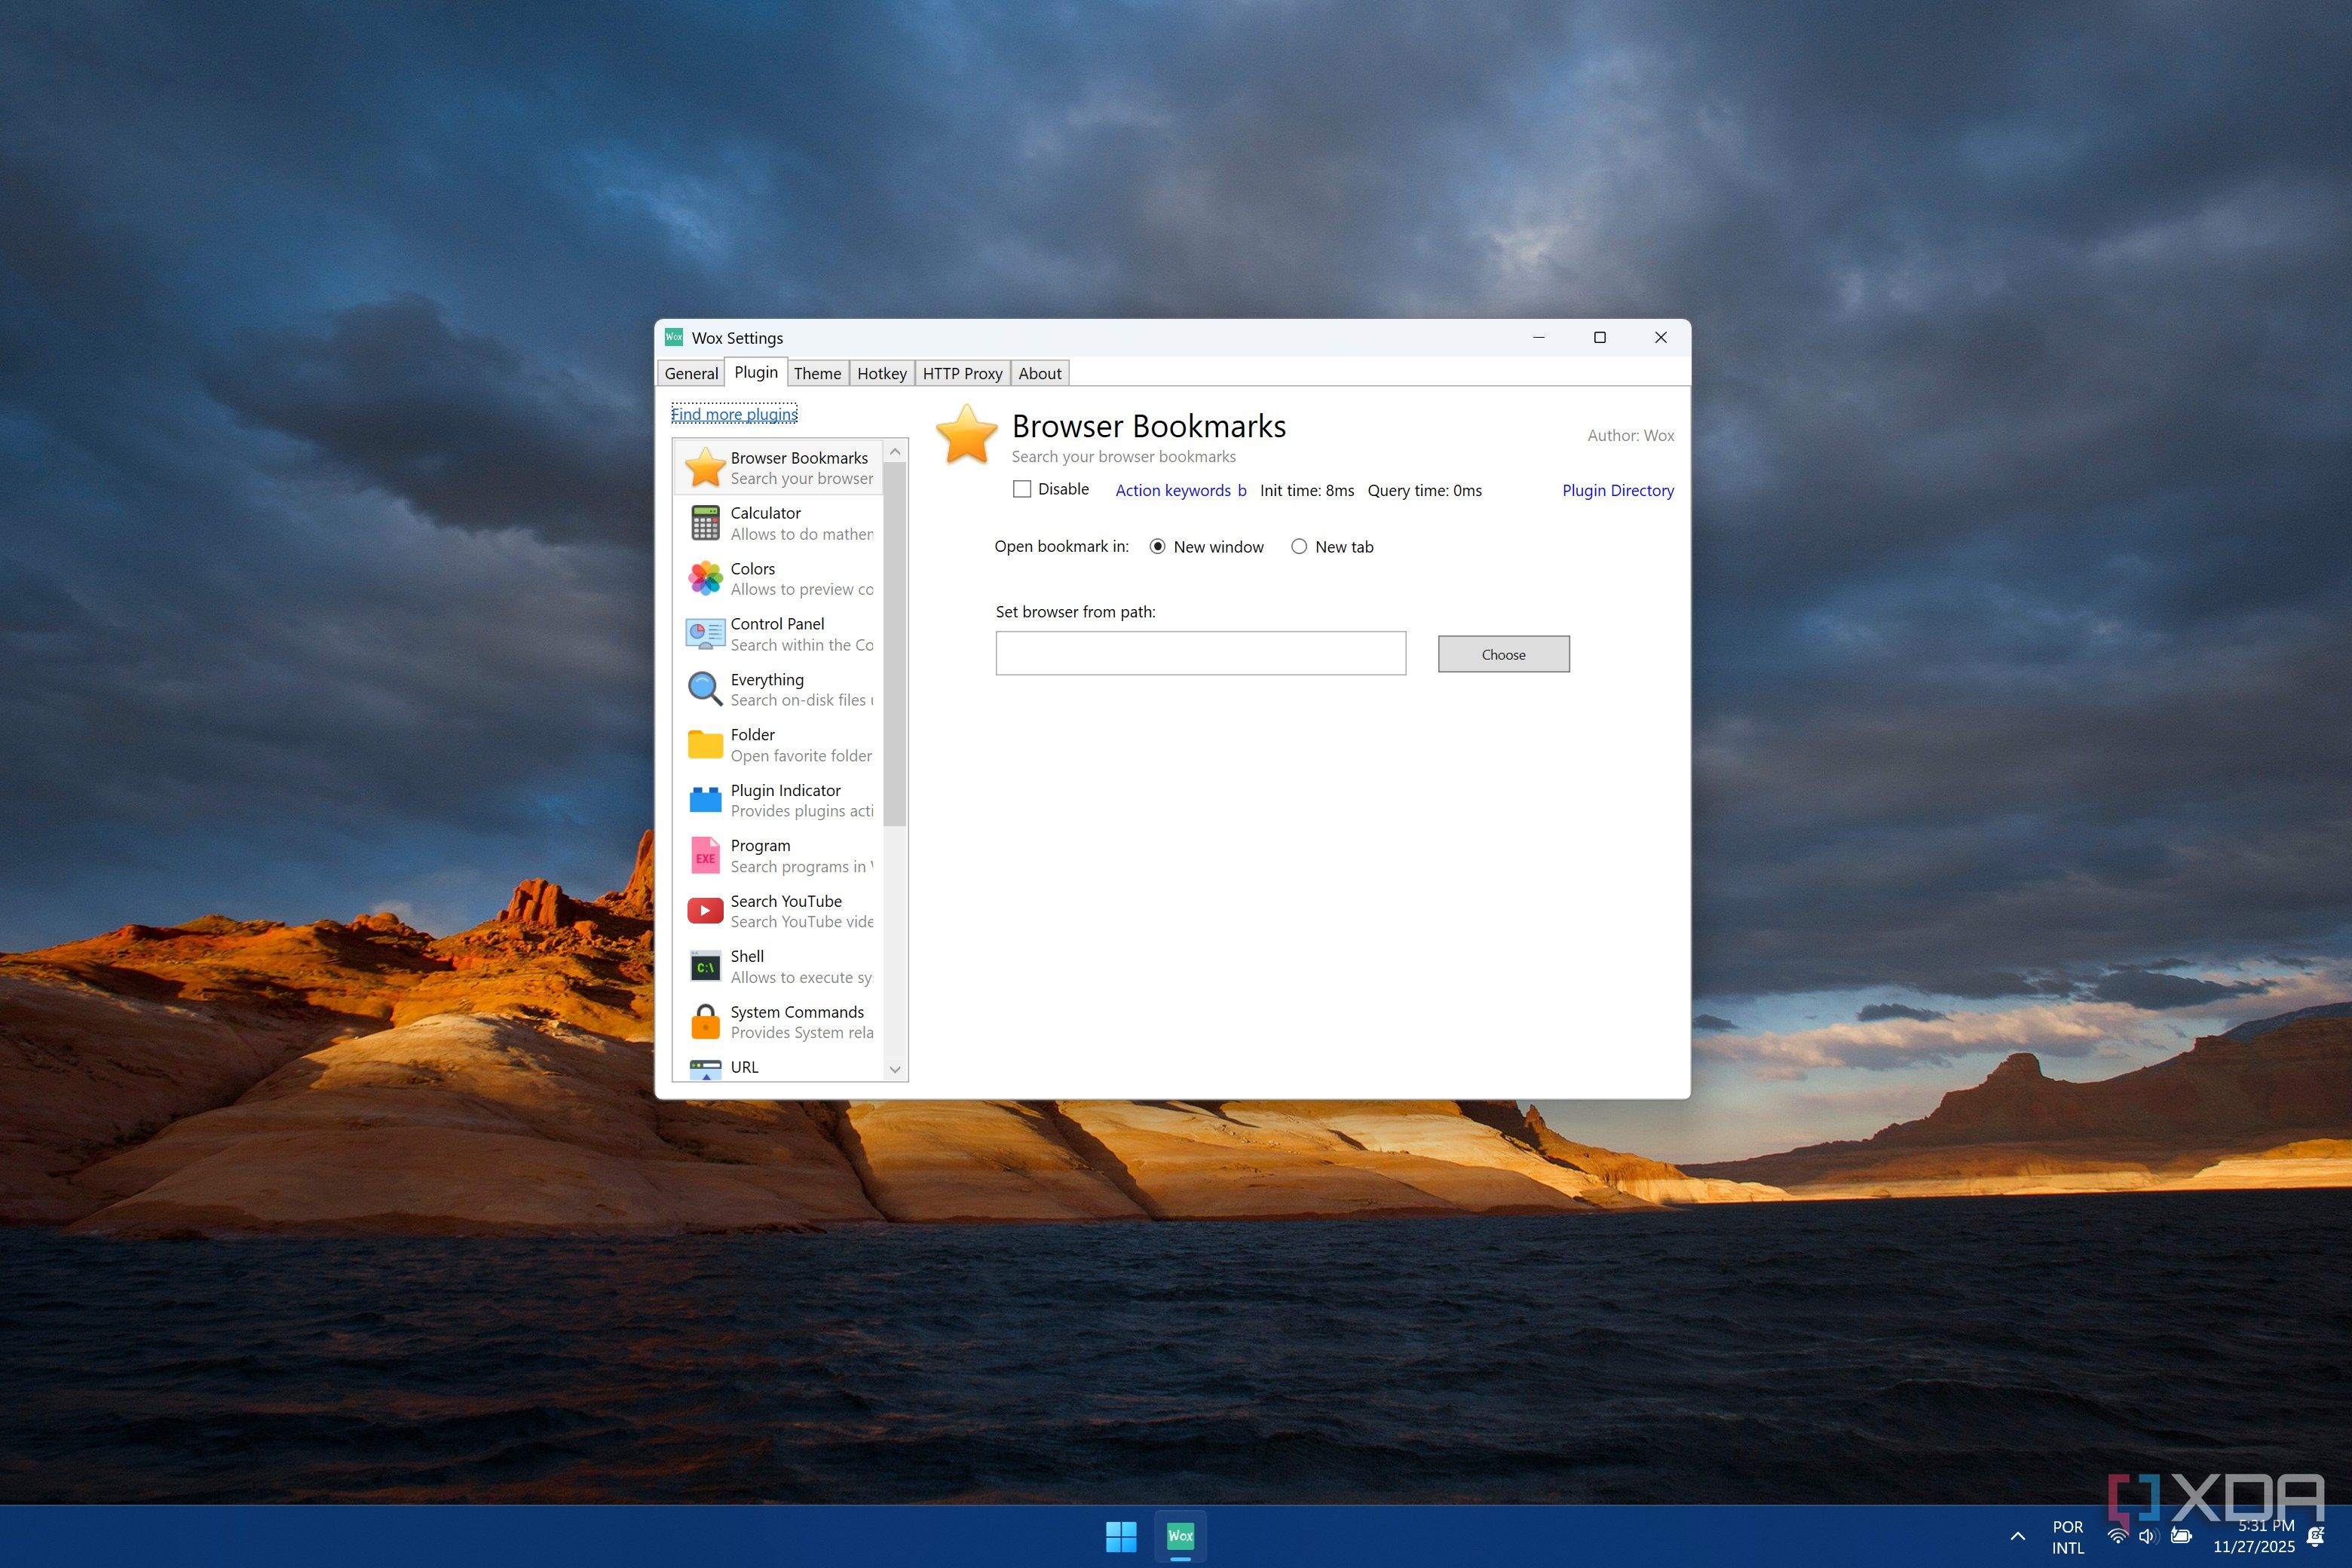Click the Everything magnifier icon
The image size is (2352, 1568).
pos(705,689)
